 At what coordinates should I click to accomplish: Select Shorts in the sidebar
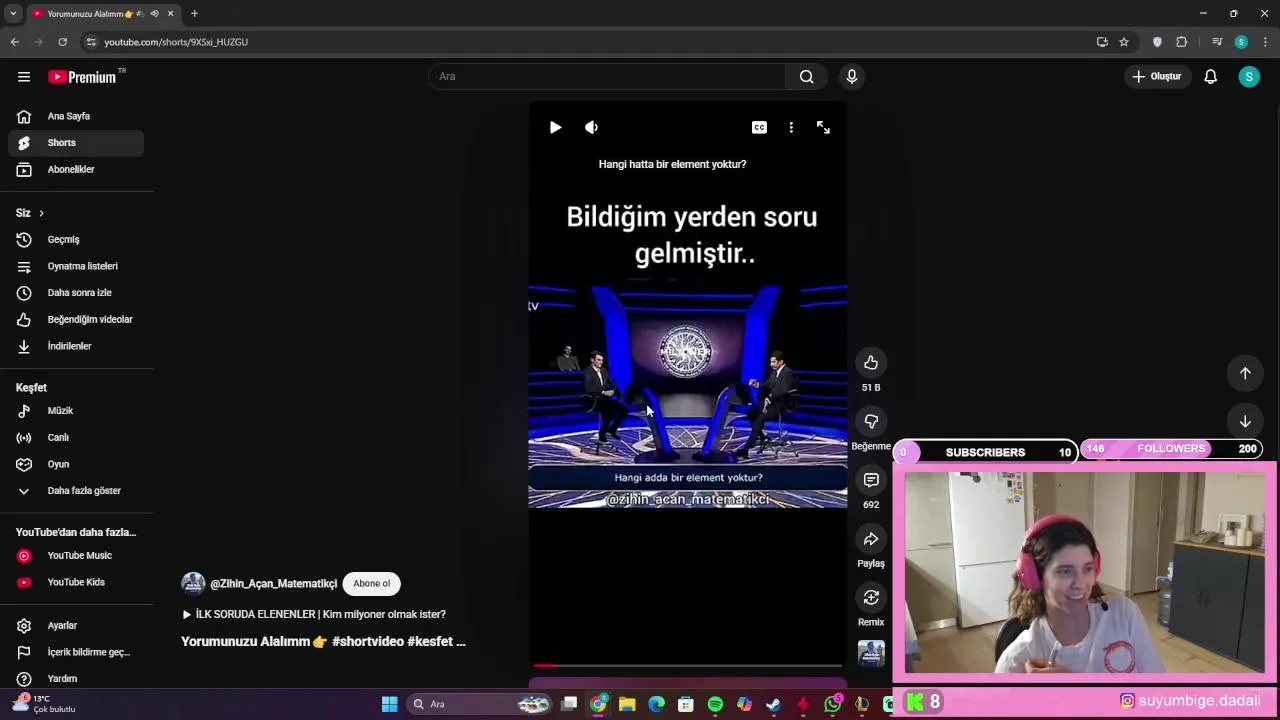point(76,143)
